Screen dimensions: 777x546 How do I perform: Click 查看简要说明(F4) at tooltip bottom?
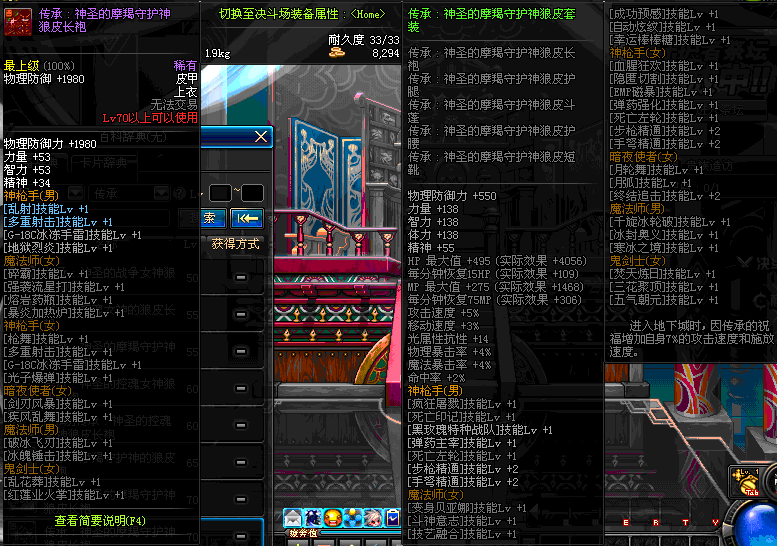tap(100, 521)
